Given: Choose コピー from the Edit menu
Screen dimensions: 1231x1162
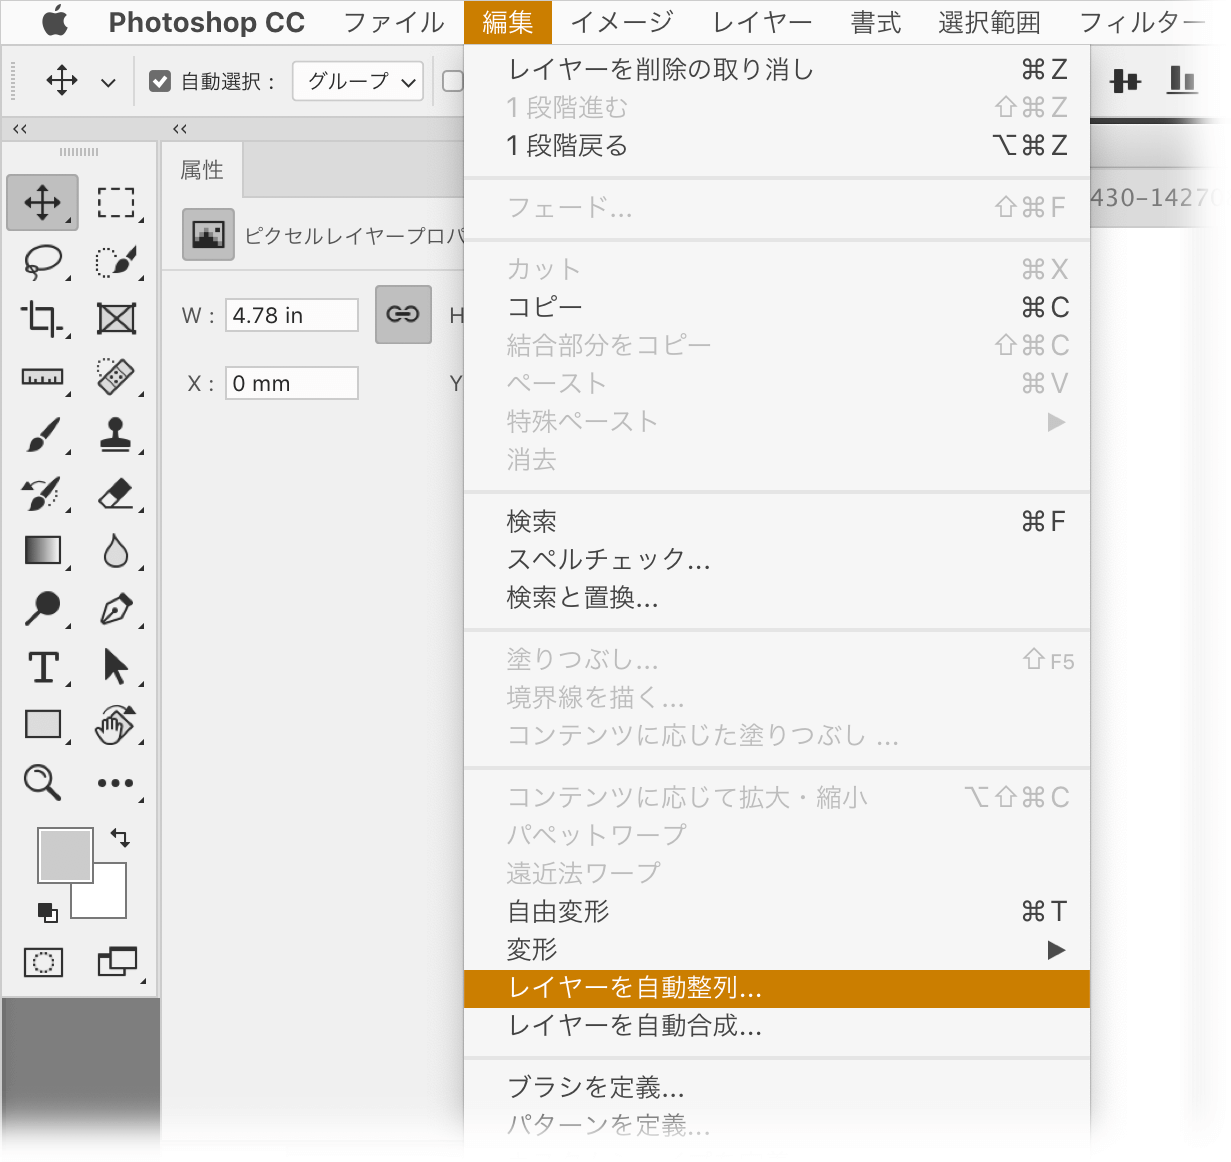Looking at the screenshot, I should click(777, 307).
